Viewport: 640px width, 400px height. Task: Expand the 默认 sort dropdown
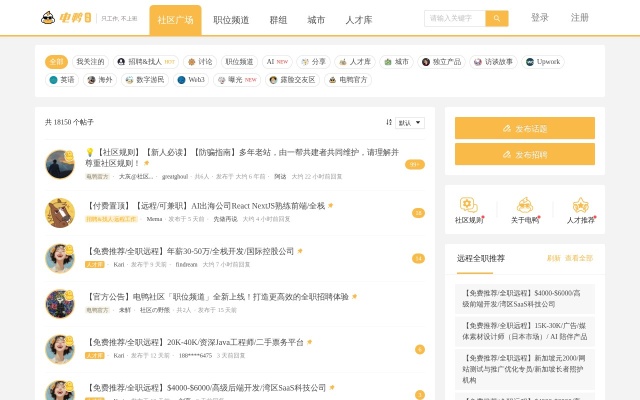(x=410, y=123)
